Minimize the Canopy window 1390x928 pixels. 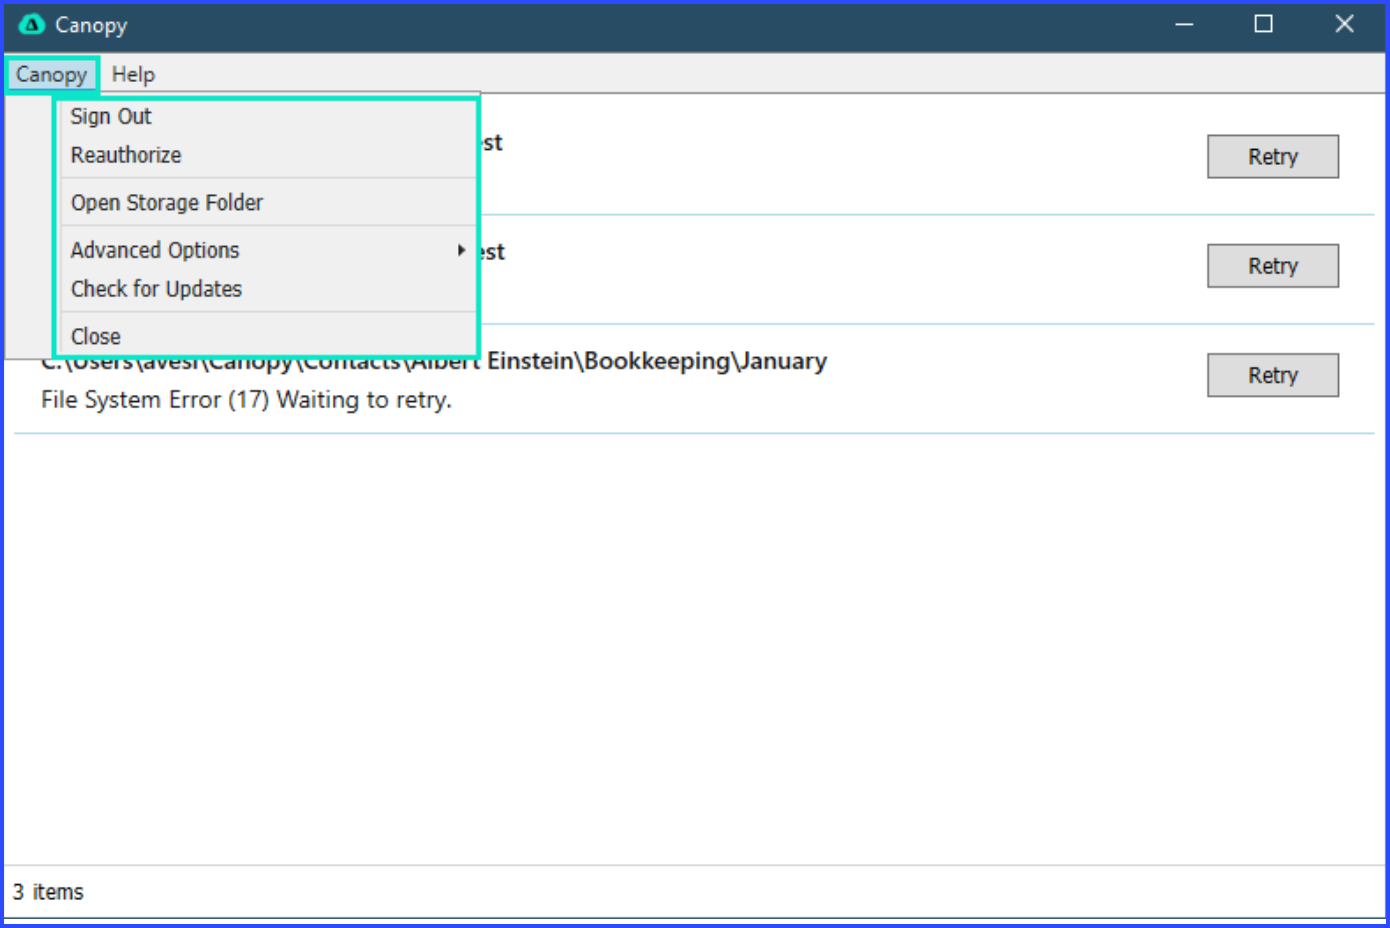[x=1184, y=25]
